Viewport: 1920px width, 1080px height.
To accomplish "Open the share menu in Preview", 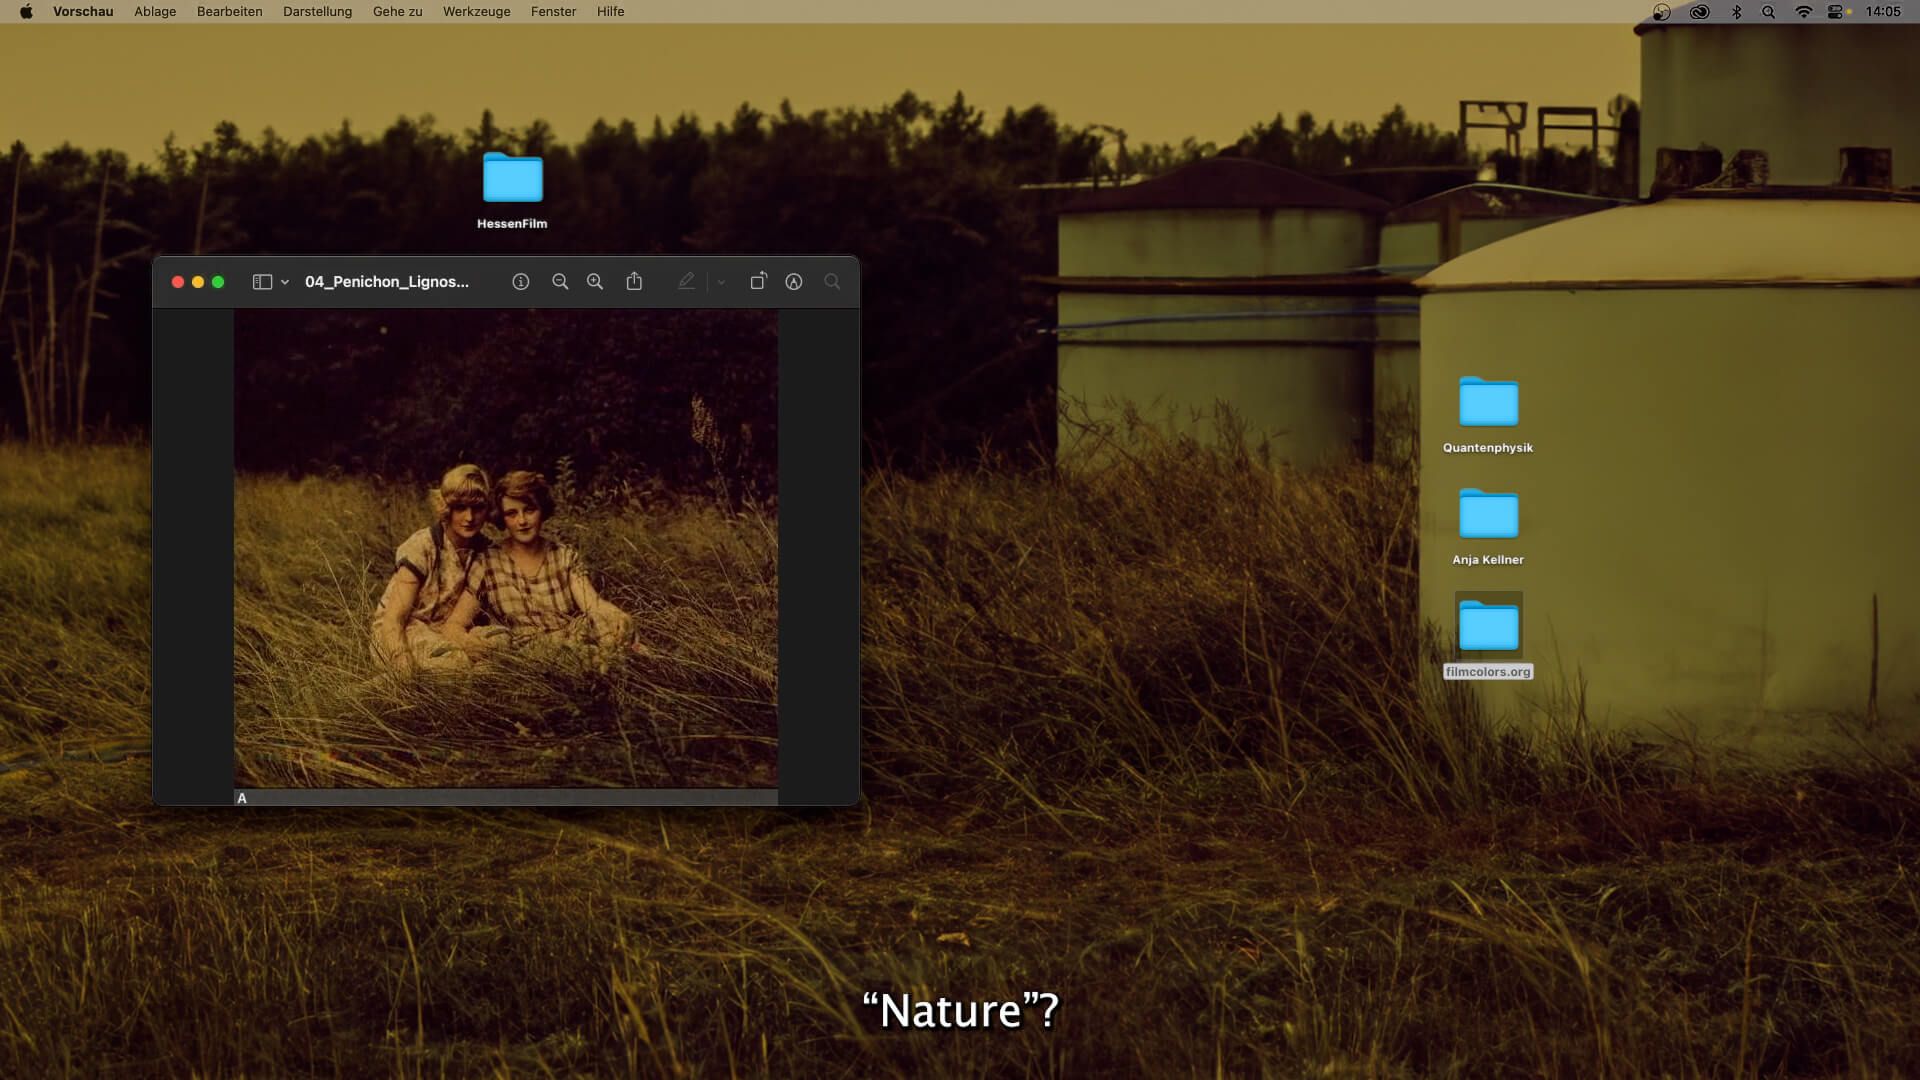I will coord(634,281).
